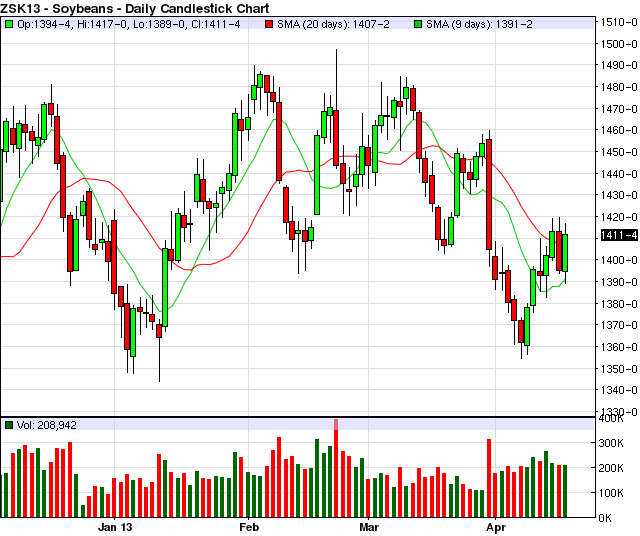Viewport: 640px width, 536px height.
Task: Click the green SMA 9 days swatch
Action: (418, 24)
